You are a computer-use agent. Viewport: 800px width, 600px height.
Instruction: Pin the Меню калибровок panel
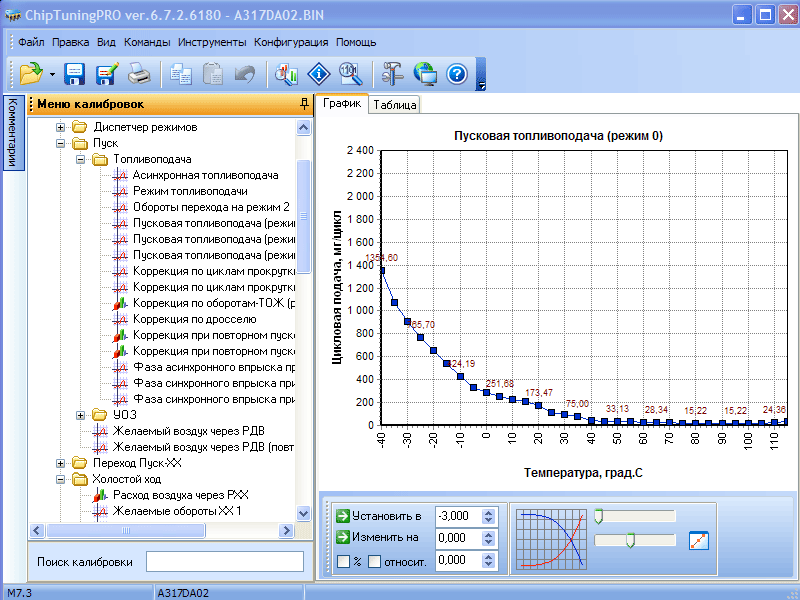pyautogui.click(x=304, y=104)
